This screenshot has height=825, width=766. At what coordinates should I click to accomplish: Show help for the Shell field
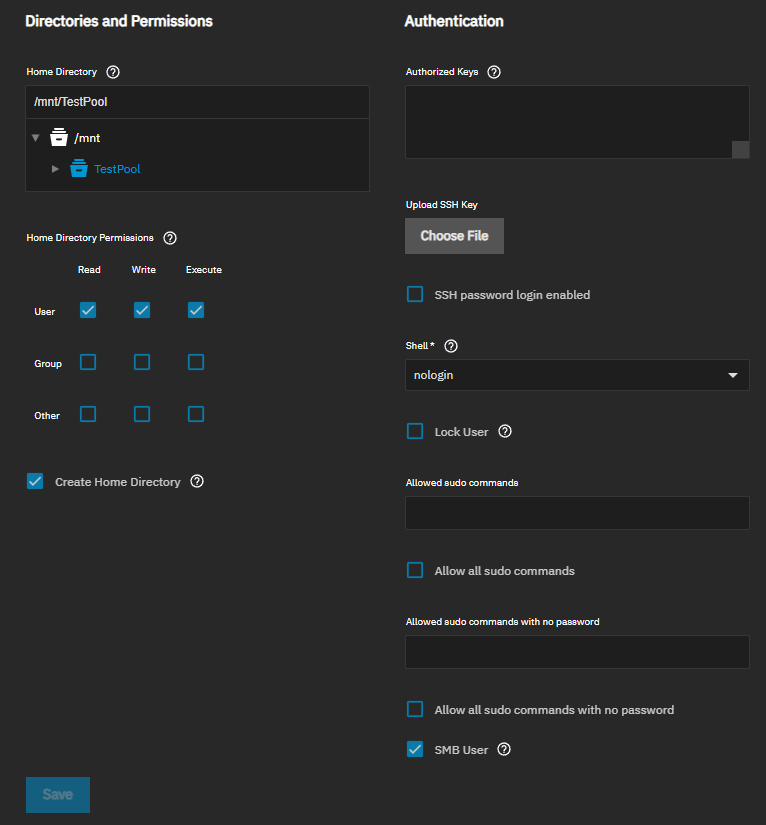pos(451,346)
